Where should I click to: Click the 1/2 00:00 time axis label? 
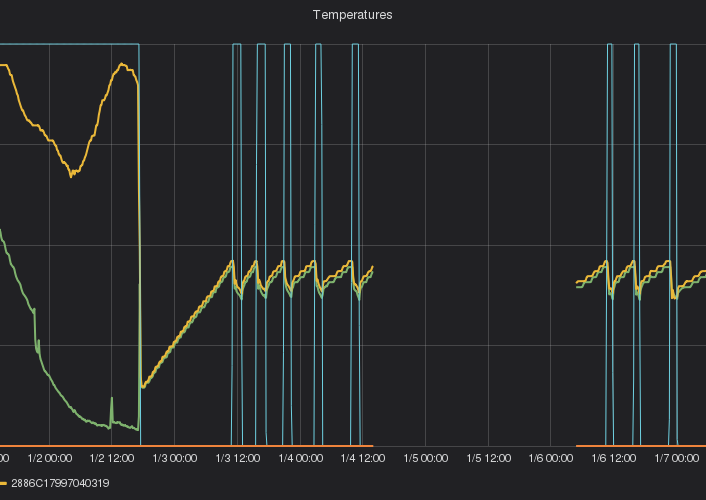click(x=50, y=458)
